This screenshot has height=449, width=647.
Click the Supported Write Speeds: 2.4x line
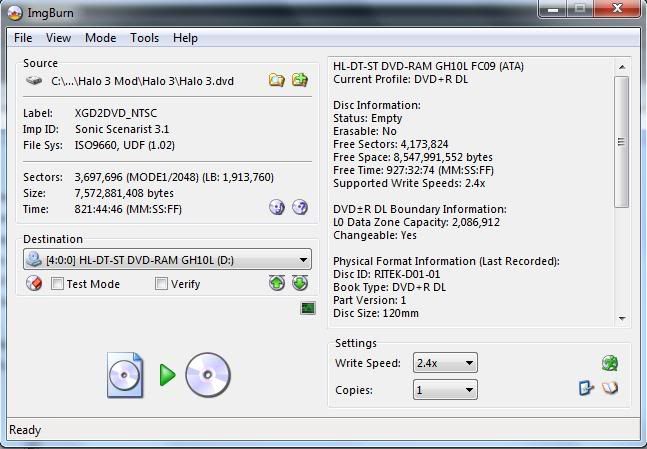click(x=409, y=183)
